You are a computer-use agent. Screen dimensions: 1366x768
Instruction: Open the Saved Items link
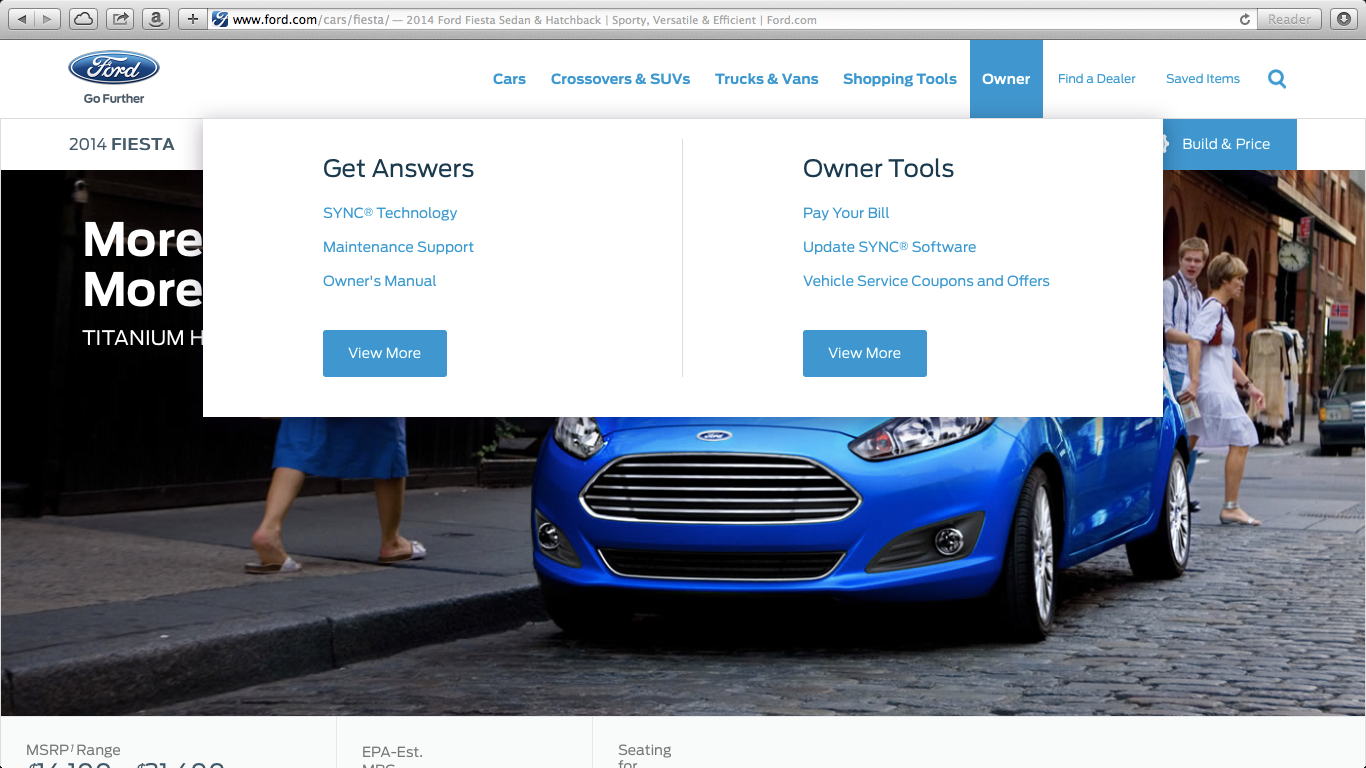(x=1203, y=79)
